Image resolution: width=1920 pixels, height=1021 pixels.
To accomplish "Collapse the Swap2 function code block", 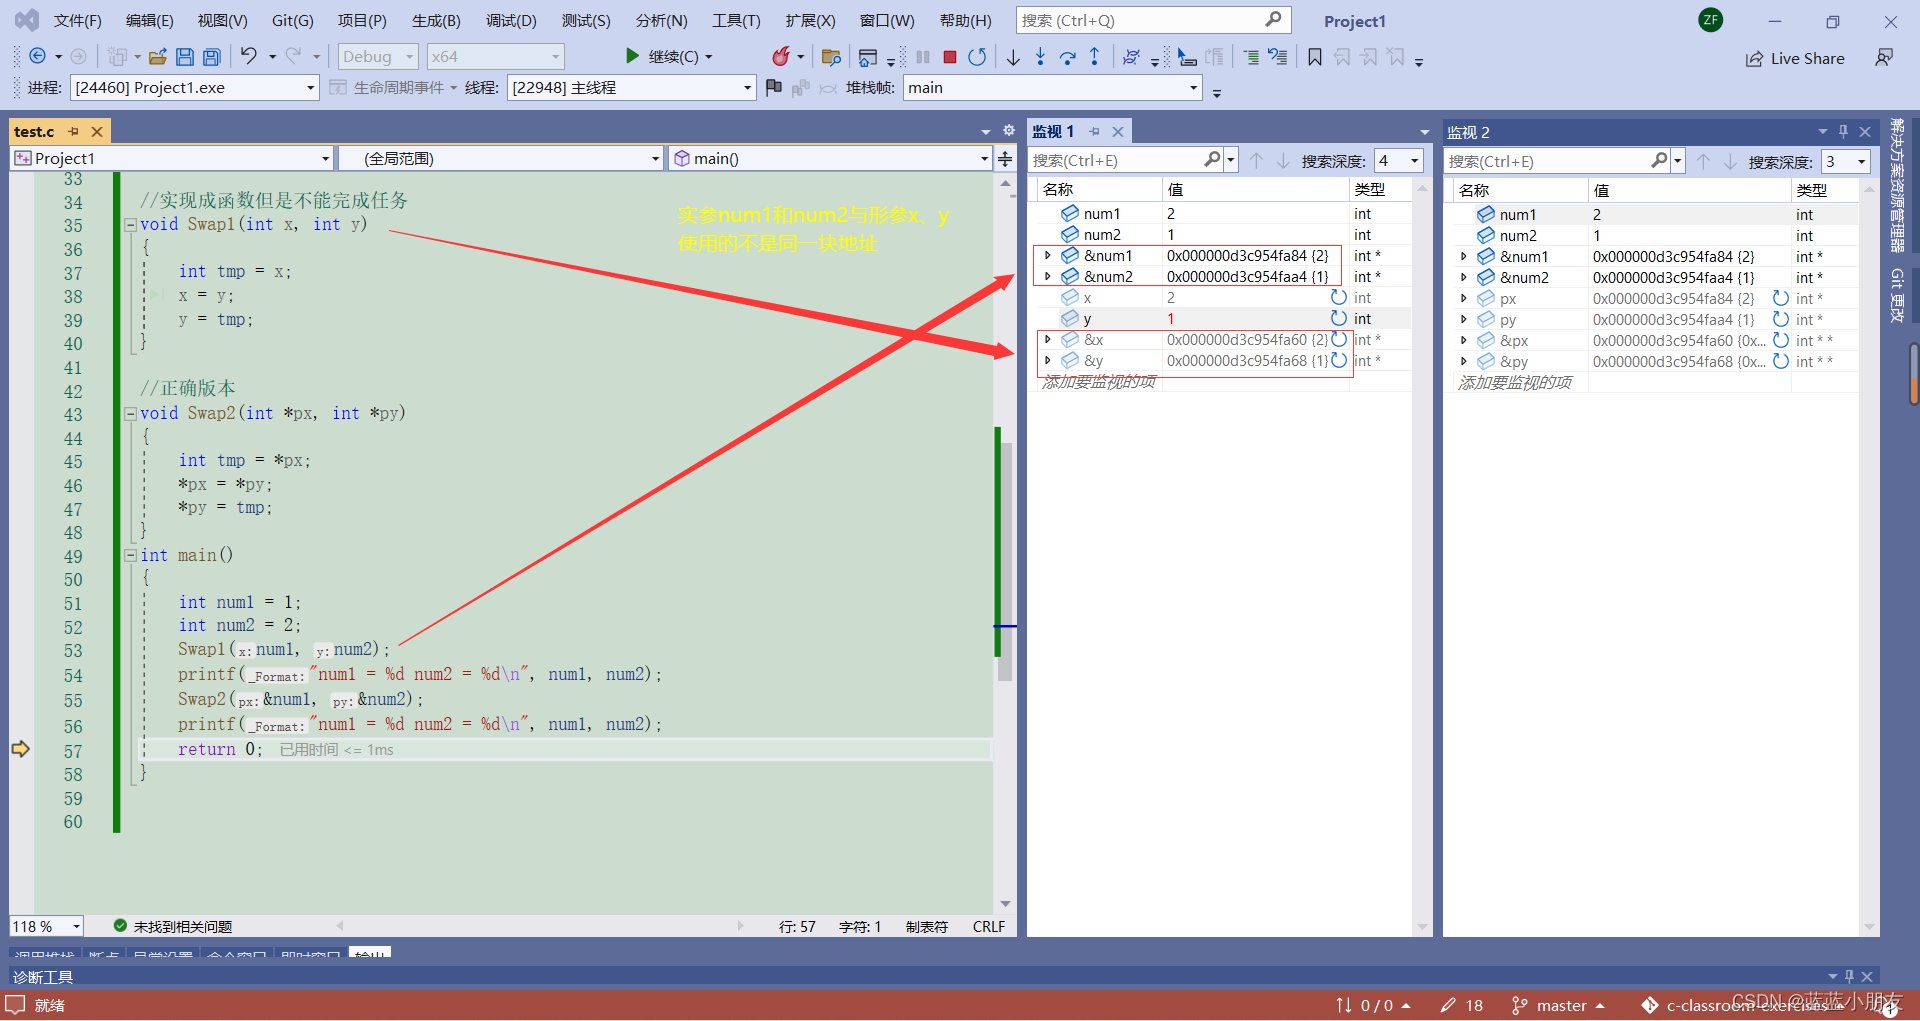I will click(130, 413).
